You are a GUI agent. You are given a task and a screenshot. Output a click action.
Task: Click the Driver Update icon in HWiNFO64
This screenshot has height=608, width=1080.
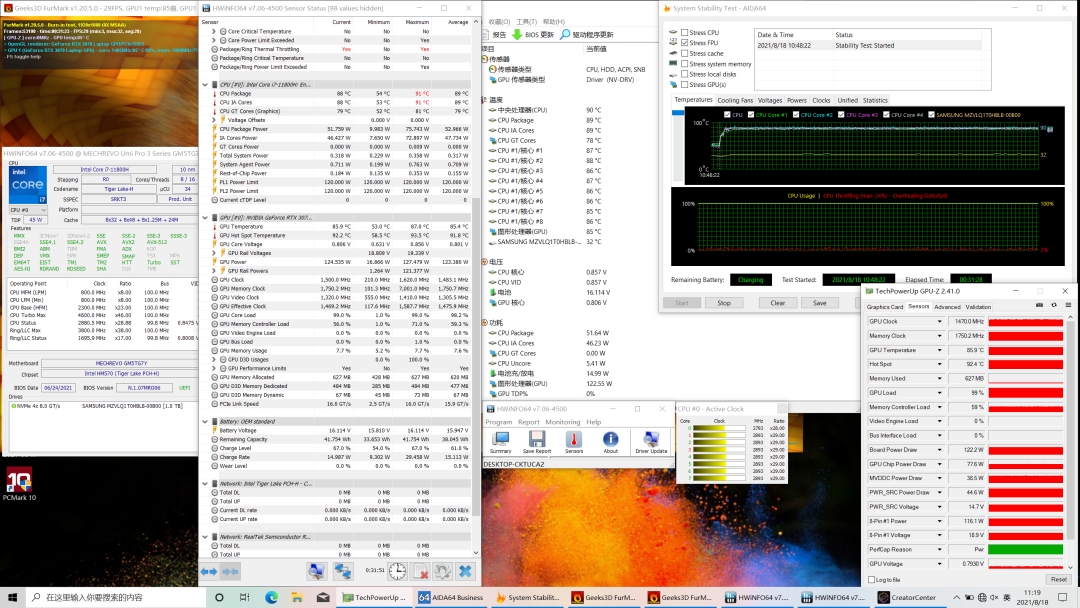(651, 439)
